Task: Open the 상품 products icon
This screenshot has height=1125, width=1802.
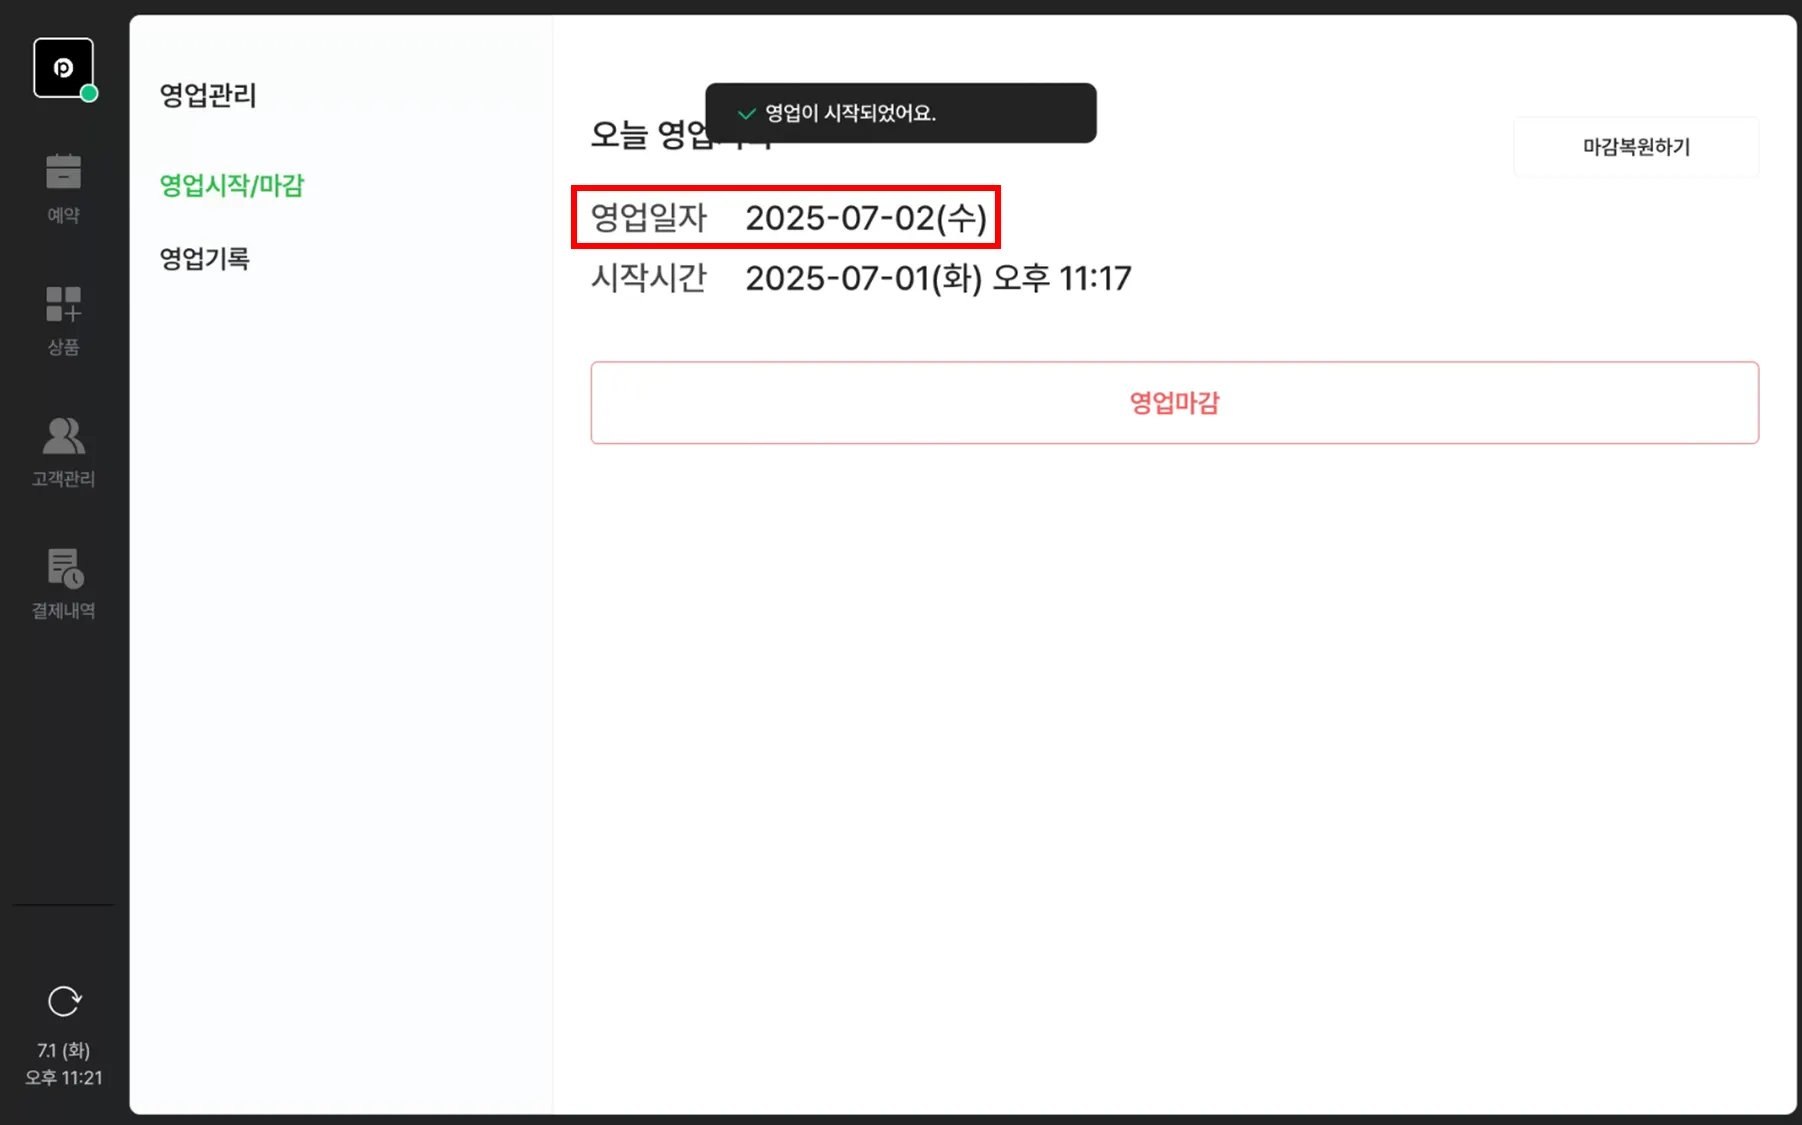Action: pos(63,304)
